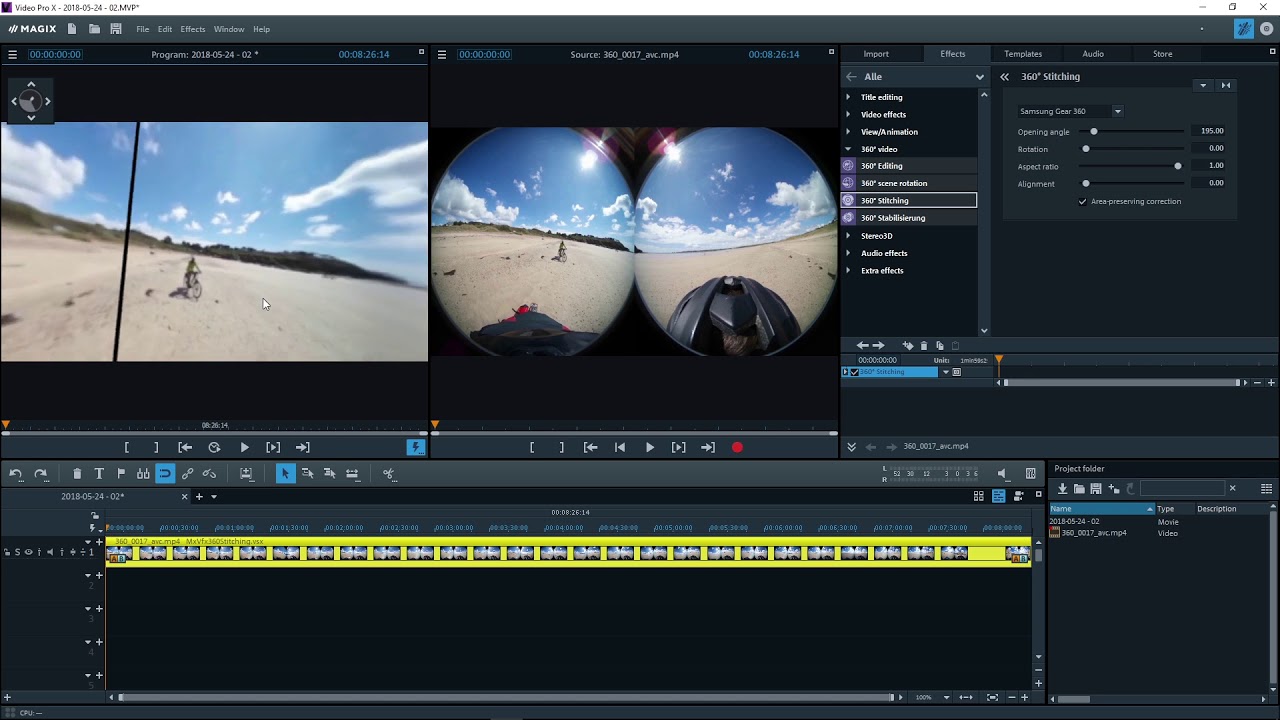The height and width of the screenshot is (720, 1280).
Task: Redo the action in timeline toolbar
Action: coord(41,473)
